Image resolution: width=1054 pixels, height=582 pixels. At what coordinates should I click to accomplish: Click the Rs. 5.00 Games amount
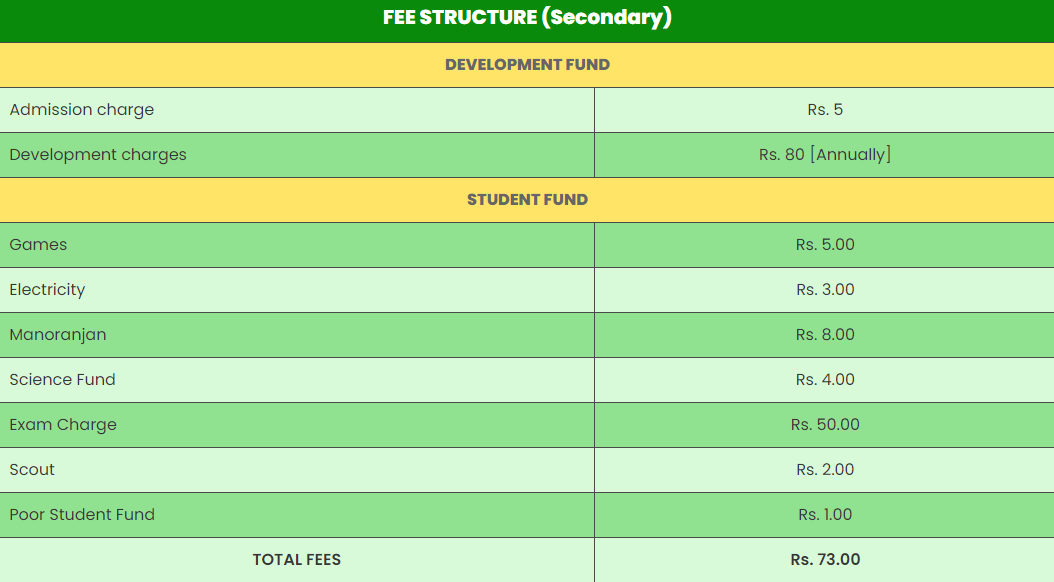(x=825, y=245)
